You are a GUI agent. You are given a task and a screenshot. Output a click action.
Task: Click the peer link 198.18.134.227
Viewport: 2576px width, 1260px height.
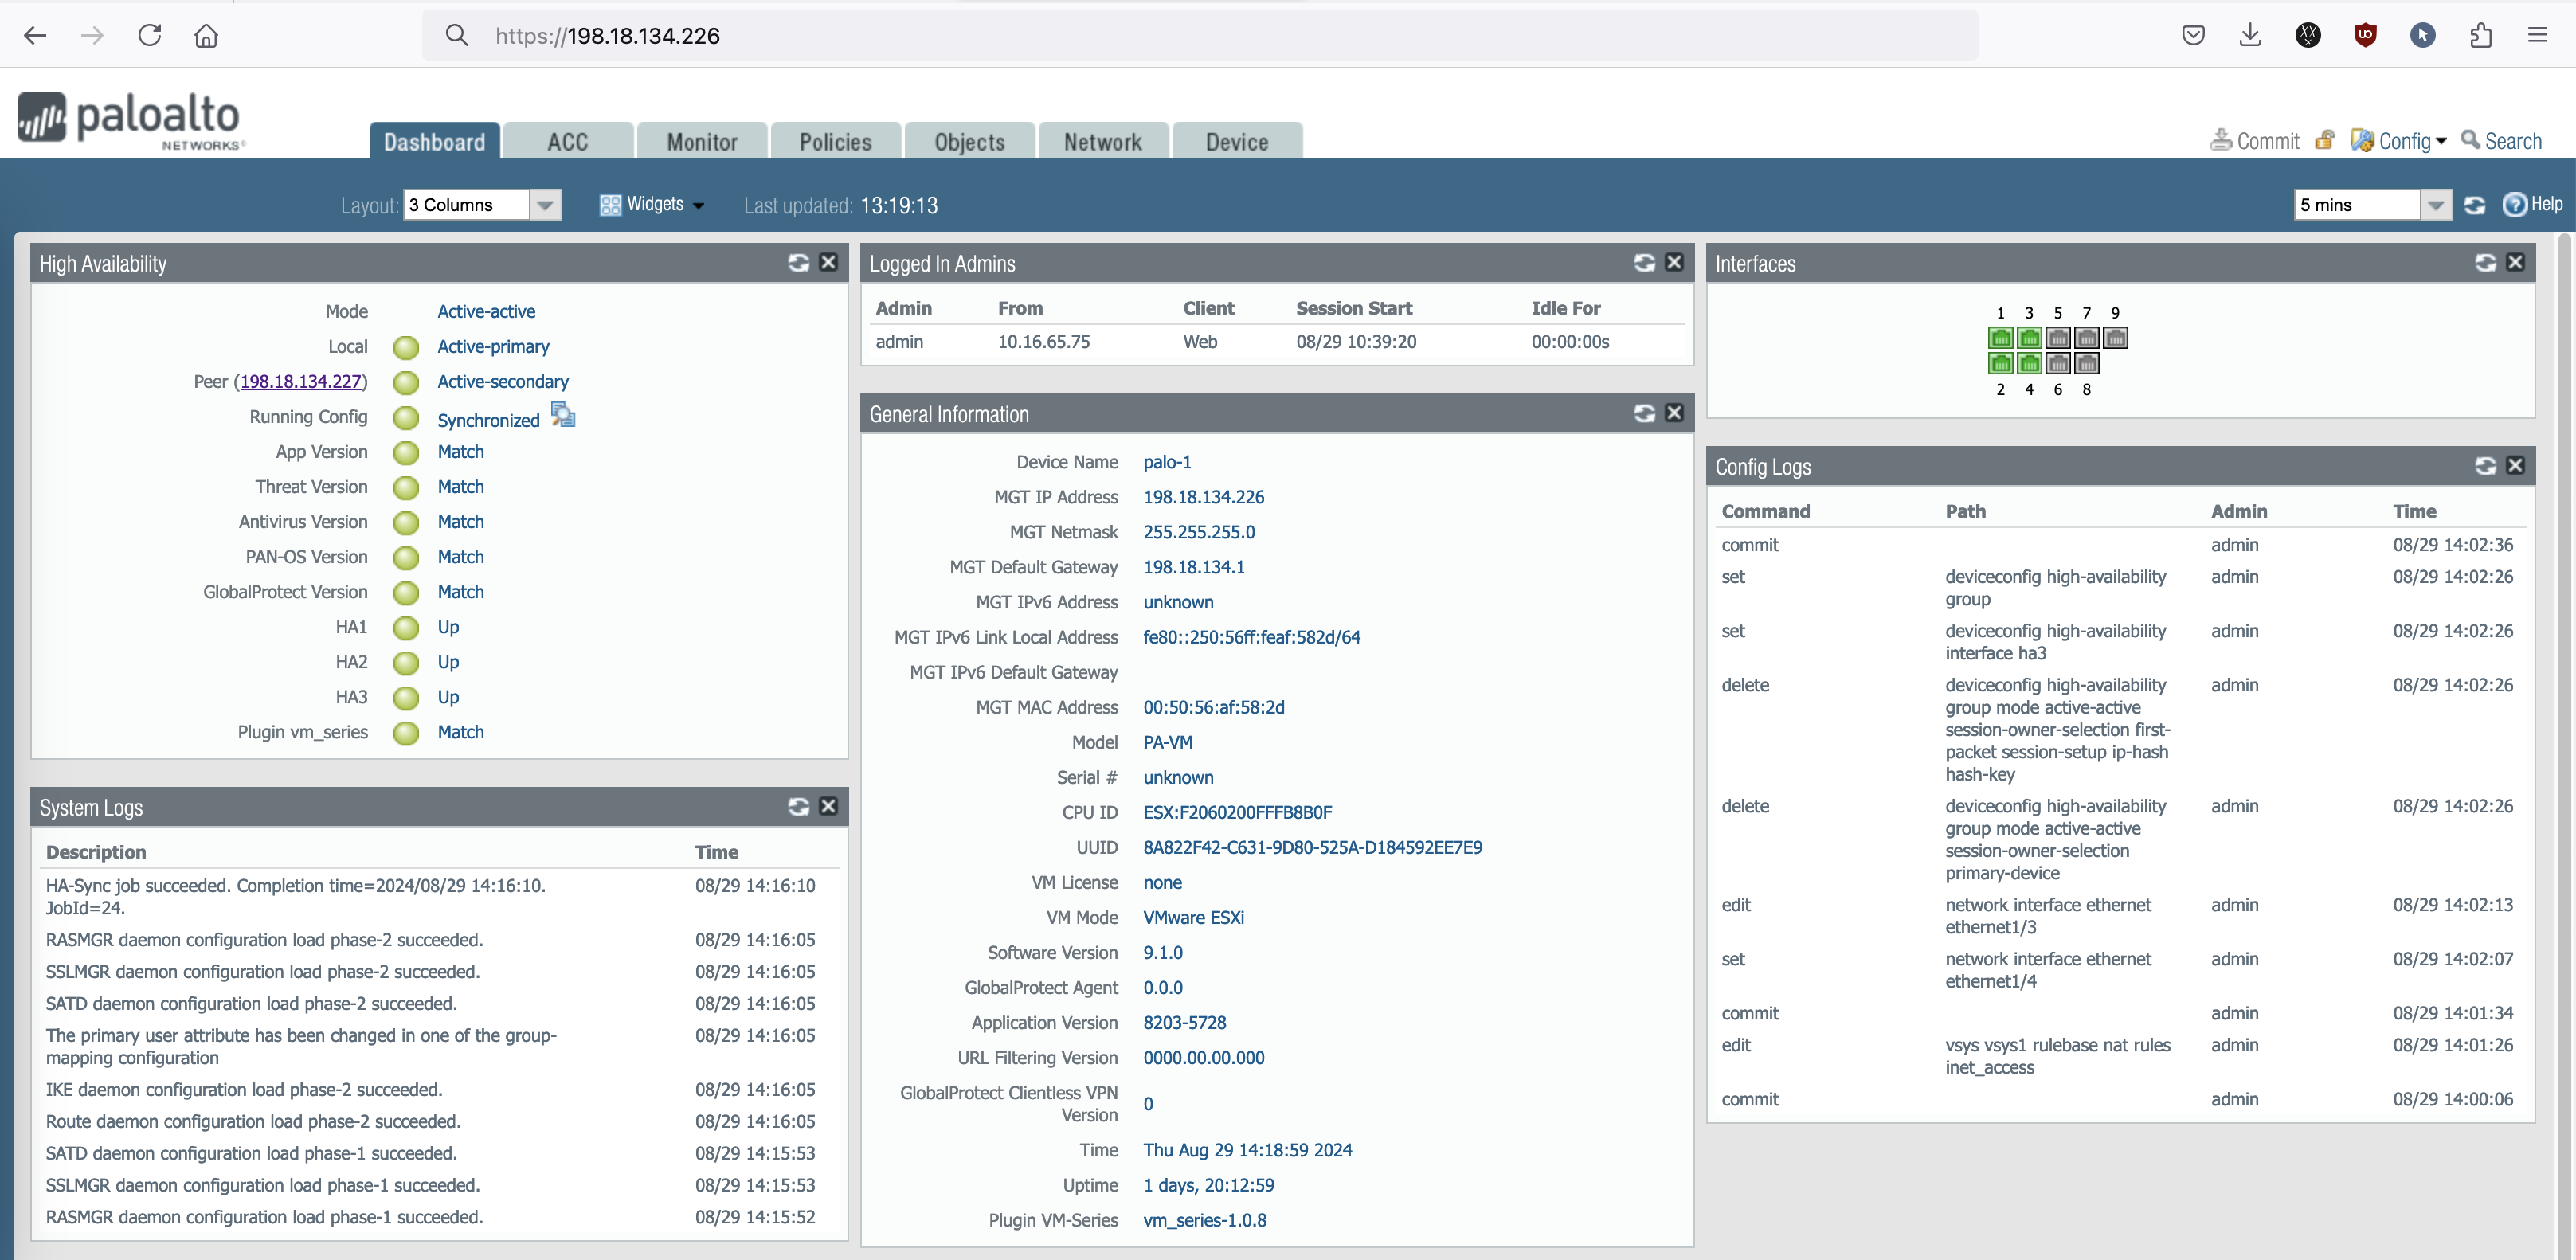(303, 382)
